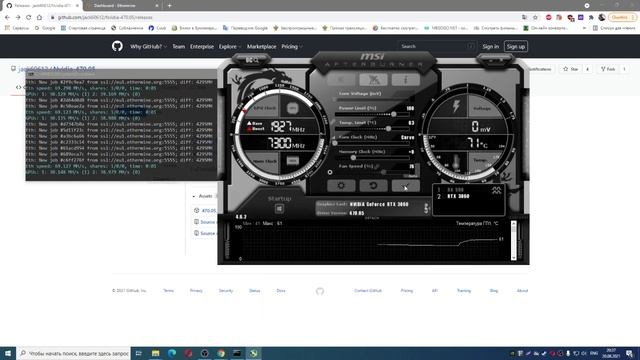Adjust the Fan Speed slider
This screenshot has width=640, height=360.
coord(372,172)
